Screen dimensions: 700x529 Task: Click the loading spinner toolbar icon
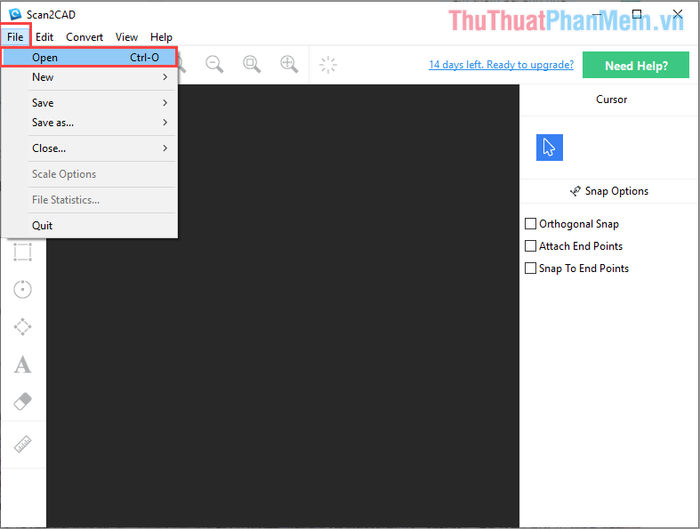(328, 65)
